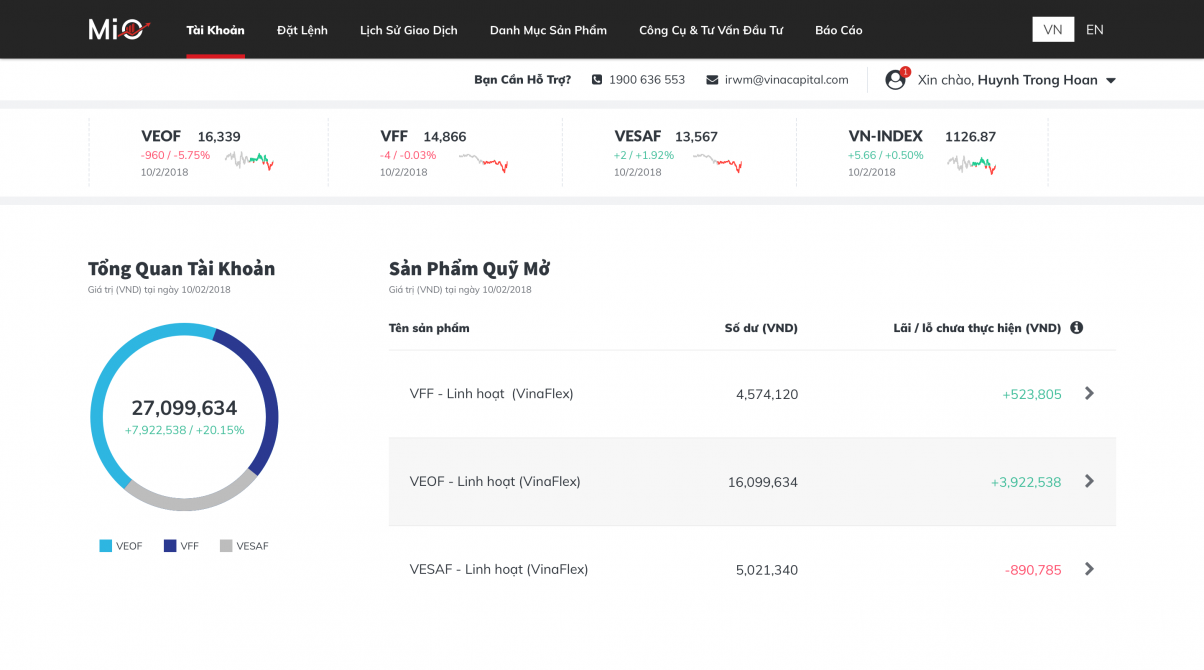Viewport: 1204px width, 670px height.
Task: Click the info icon beside Lãi / lỗ column
Action: coord(1076,328)
